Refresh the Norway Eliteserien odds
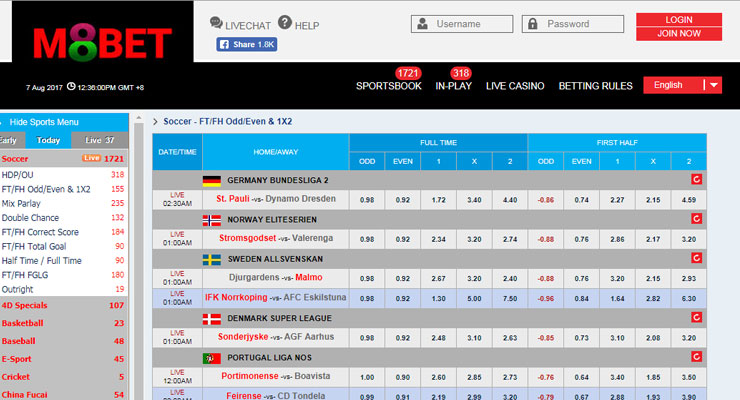 (725, 219)
